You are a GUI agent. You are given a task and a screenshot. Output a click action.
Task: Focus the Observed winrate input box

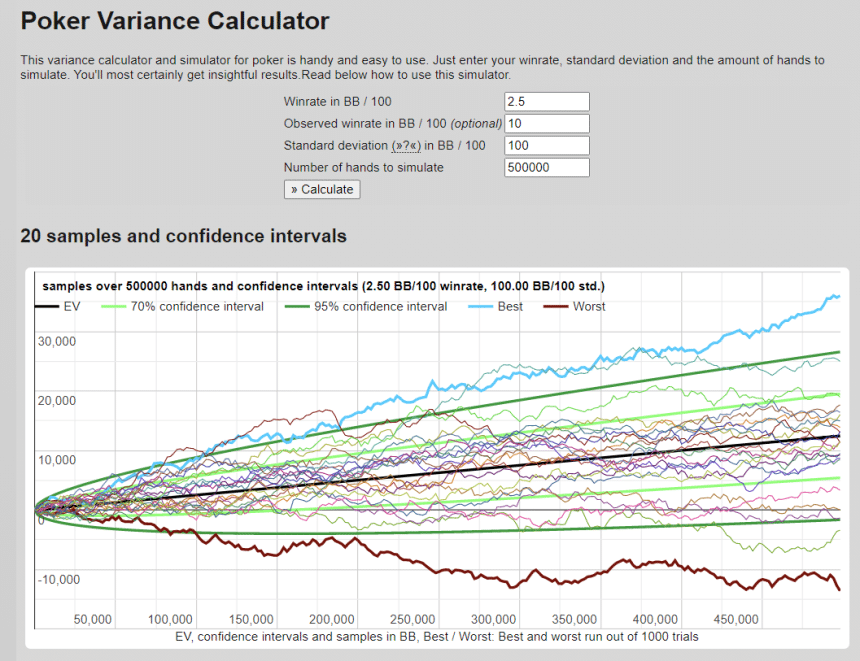tap(546, 124)
